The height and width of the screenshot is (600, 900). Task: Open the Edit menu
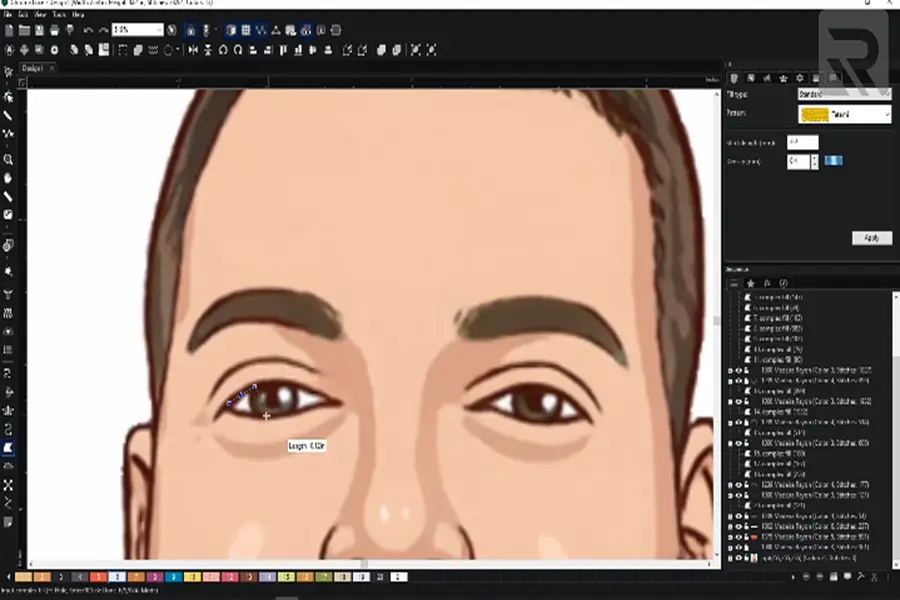(x=23, y=14)
